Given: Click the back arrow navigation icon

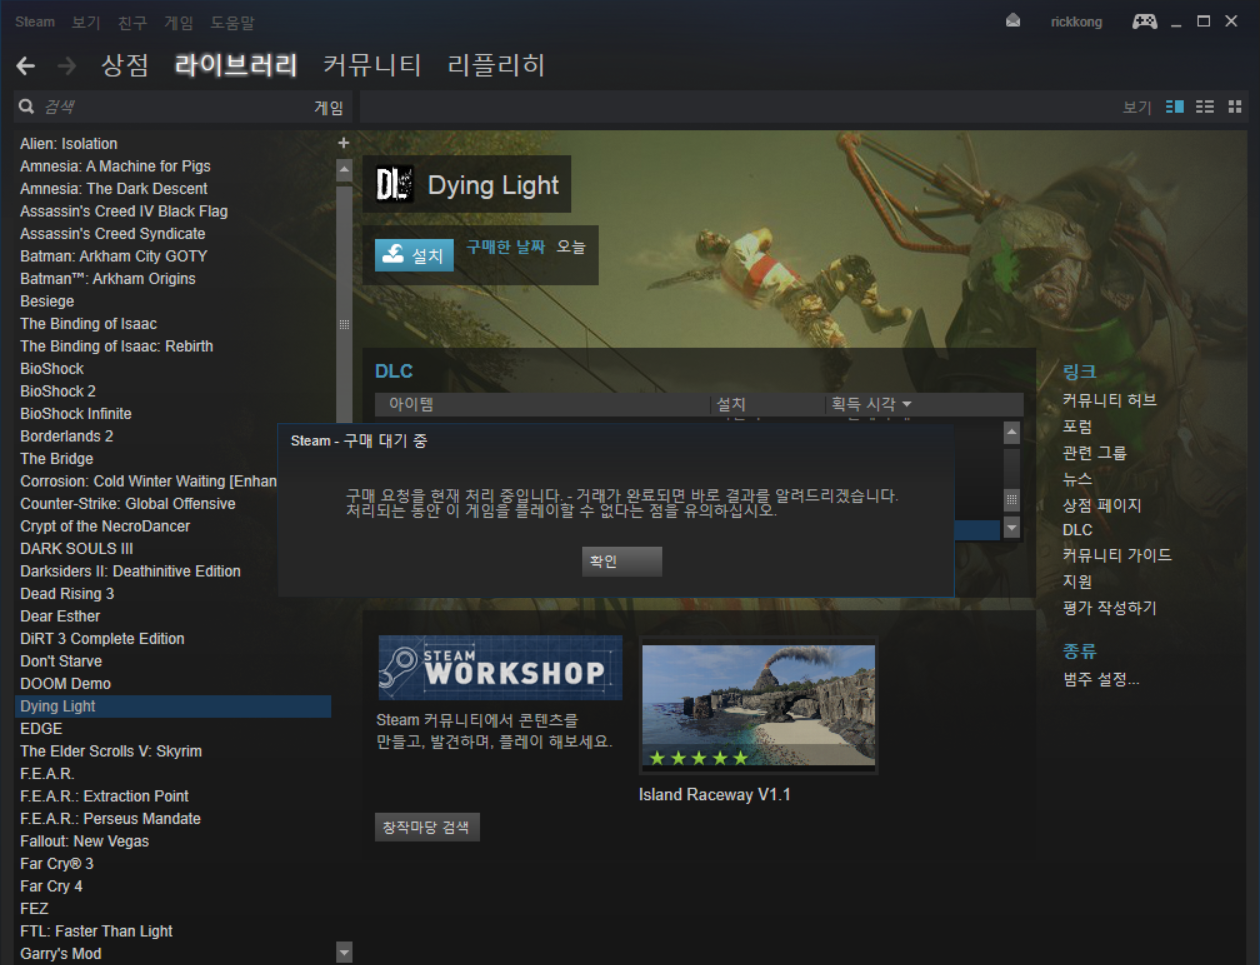Looking at the screenshot, I should 26,66.
